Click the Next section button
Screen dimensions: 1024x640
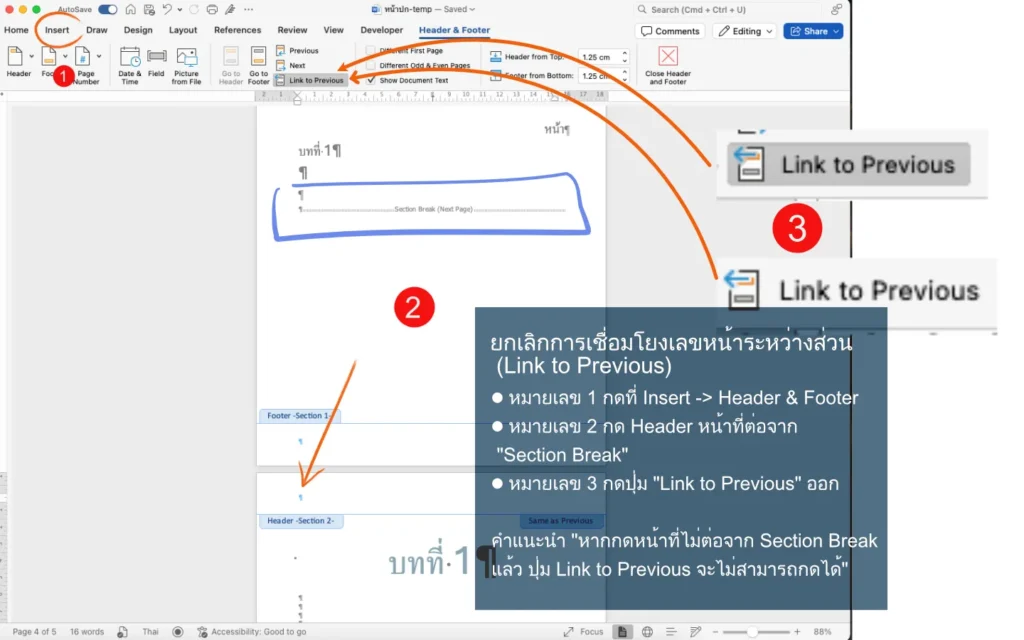click(x=291, y=65)
